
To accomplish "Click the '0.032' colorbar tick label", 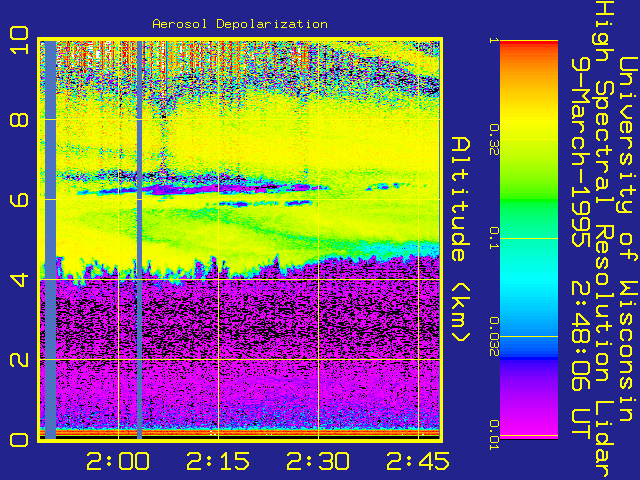I will pos(494,336).
